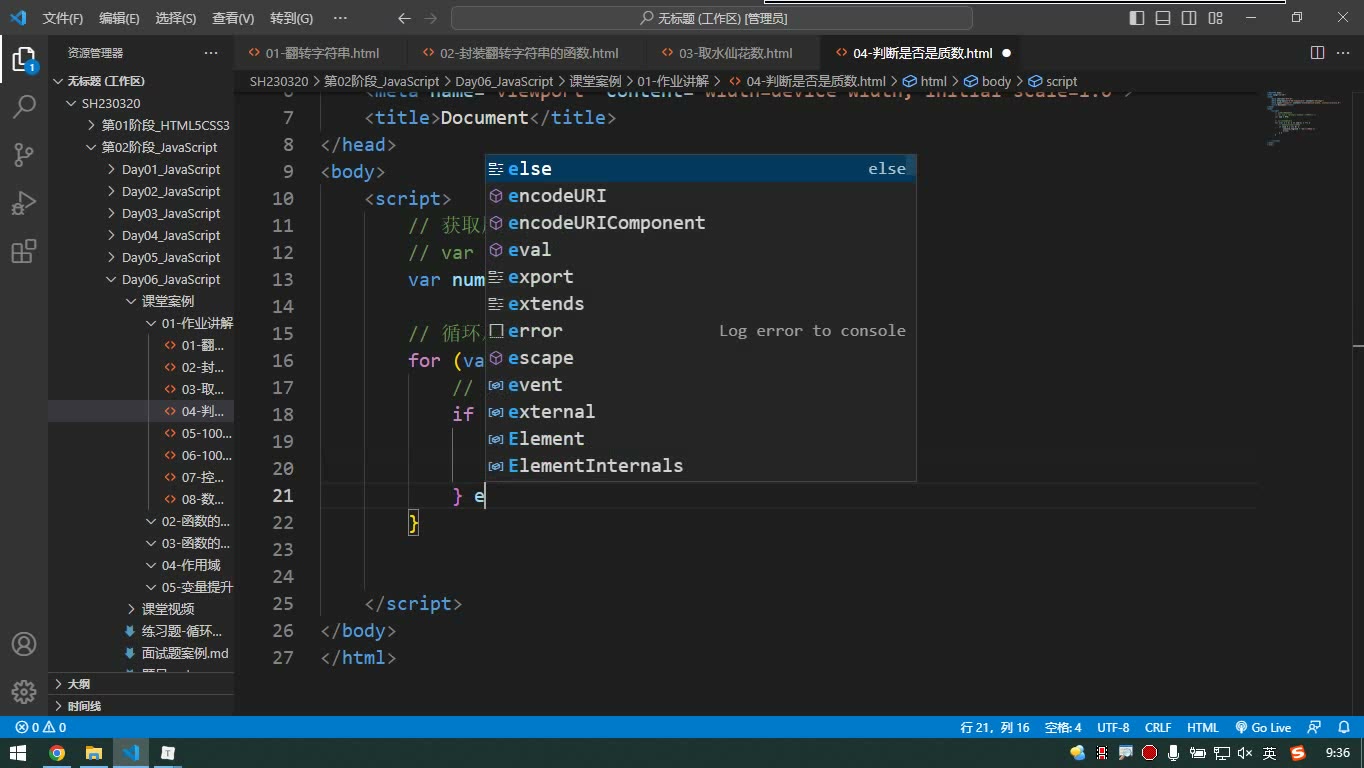Toggle the secondary side bar layout button
The image size is (1364, 768).
click(x=1189, y=18)
